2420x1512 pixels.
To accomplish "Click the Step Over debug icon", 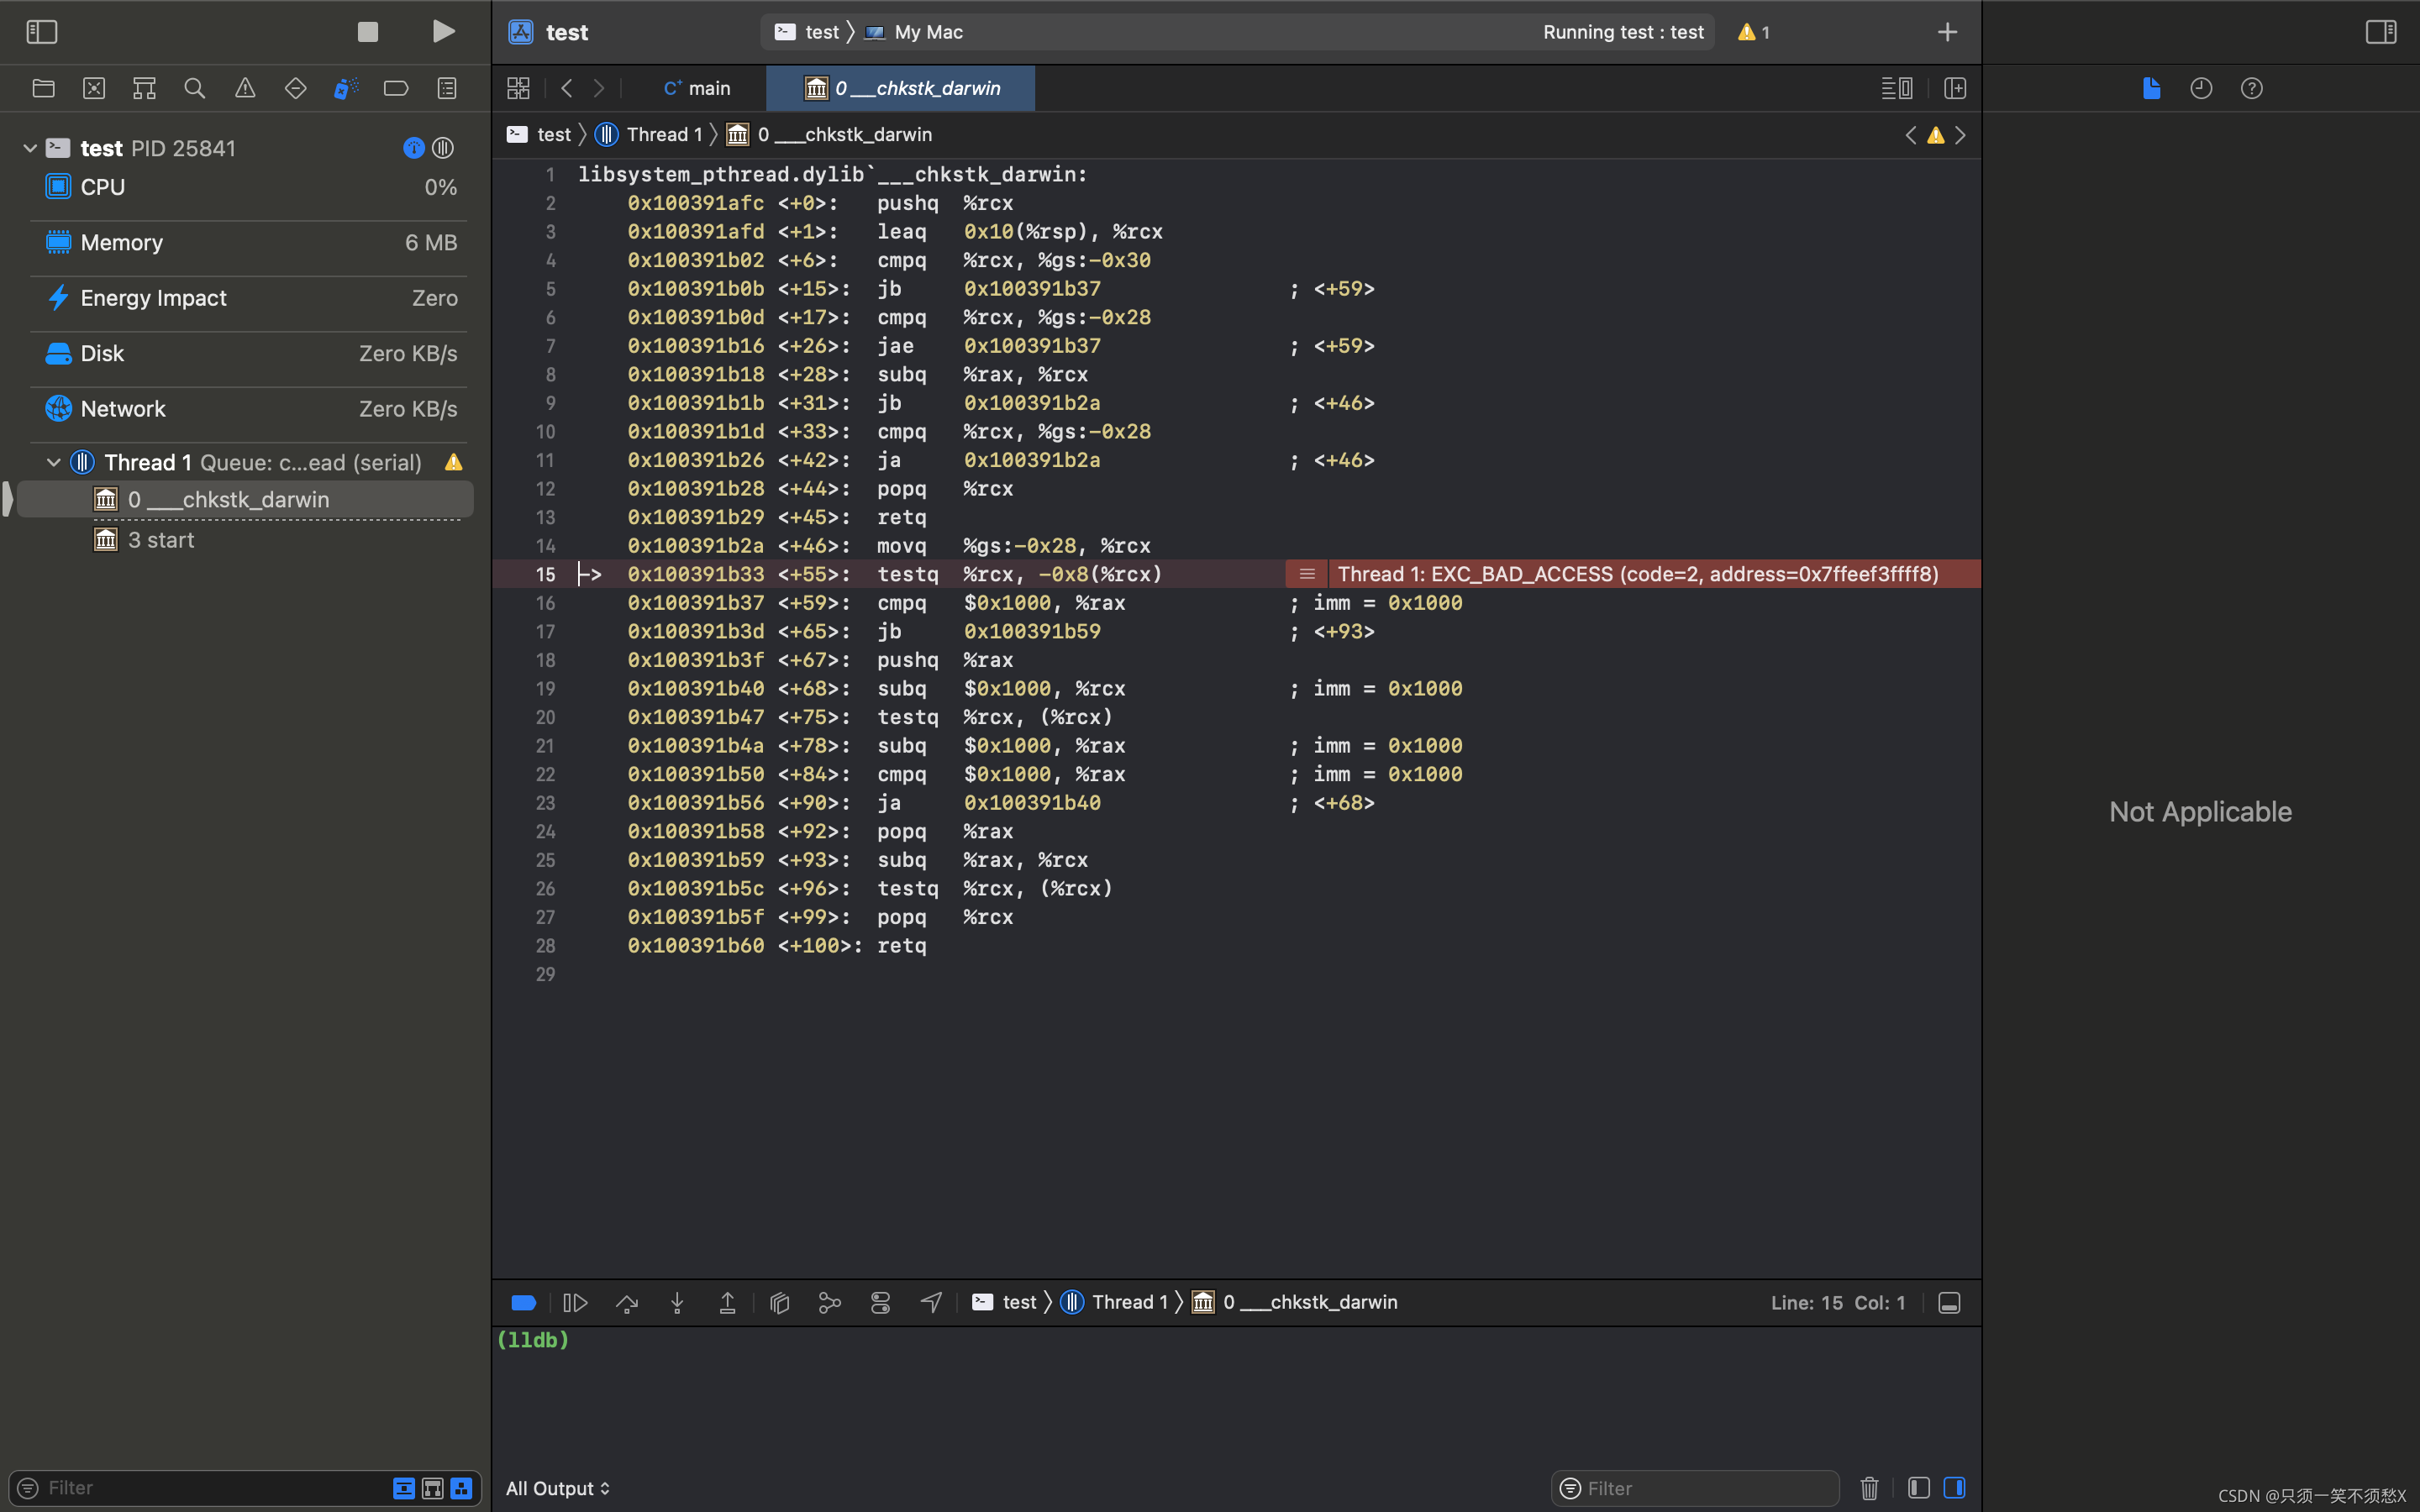I will (x=627, y=1302).
